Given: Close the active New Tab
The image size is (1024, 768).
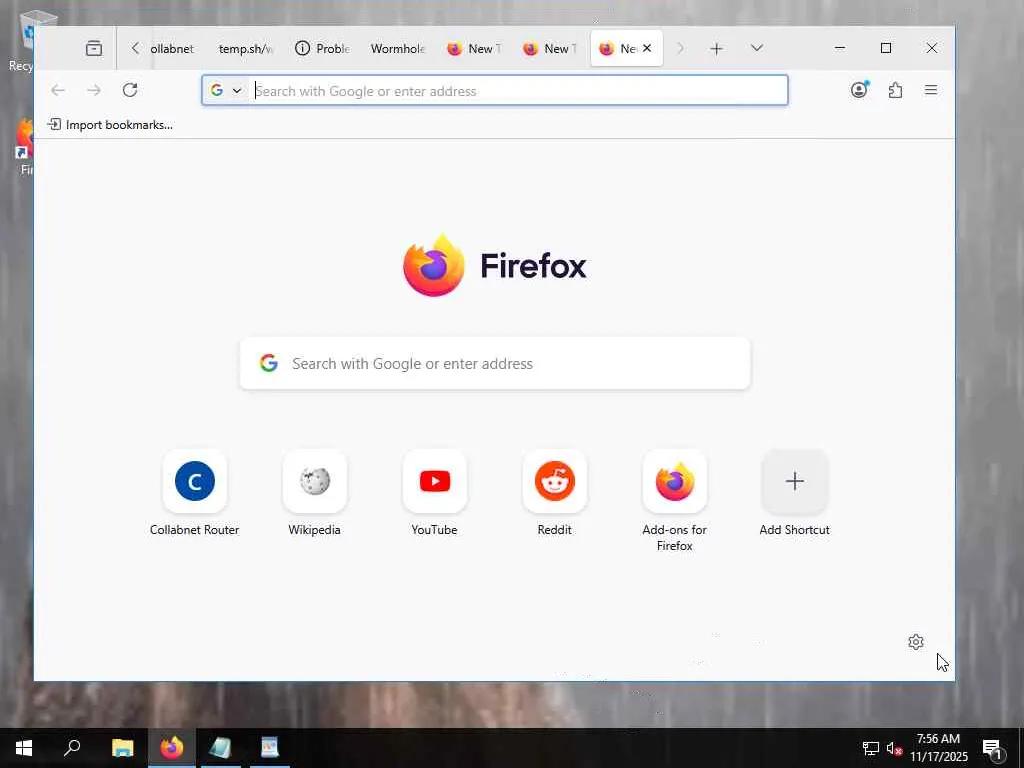Looking at the screenshot, I should coord(647,48).
